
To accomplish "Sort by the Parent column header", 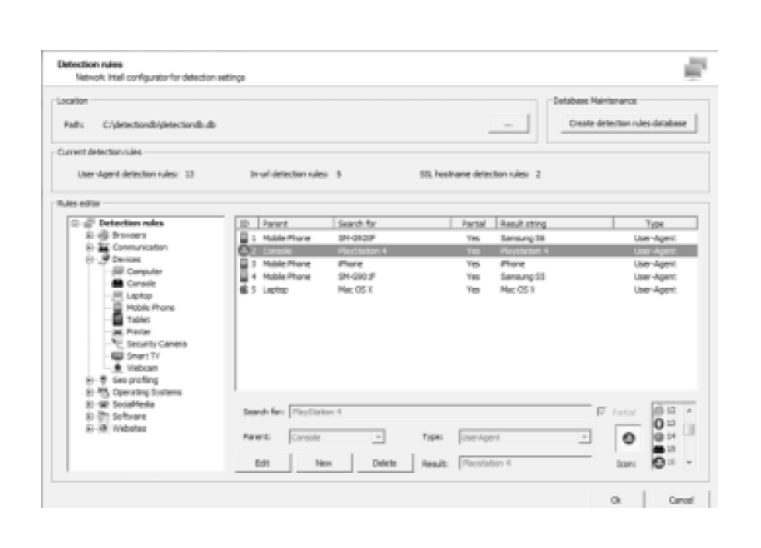I will 296,223.
